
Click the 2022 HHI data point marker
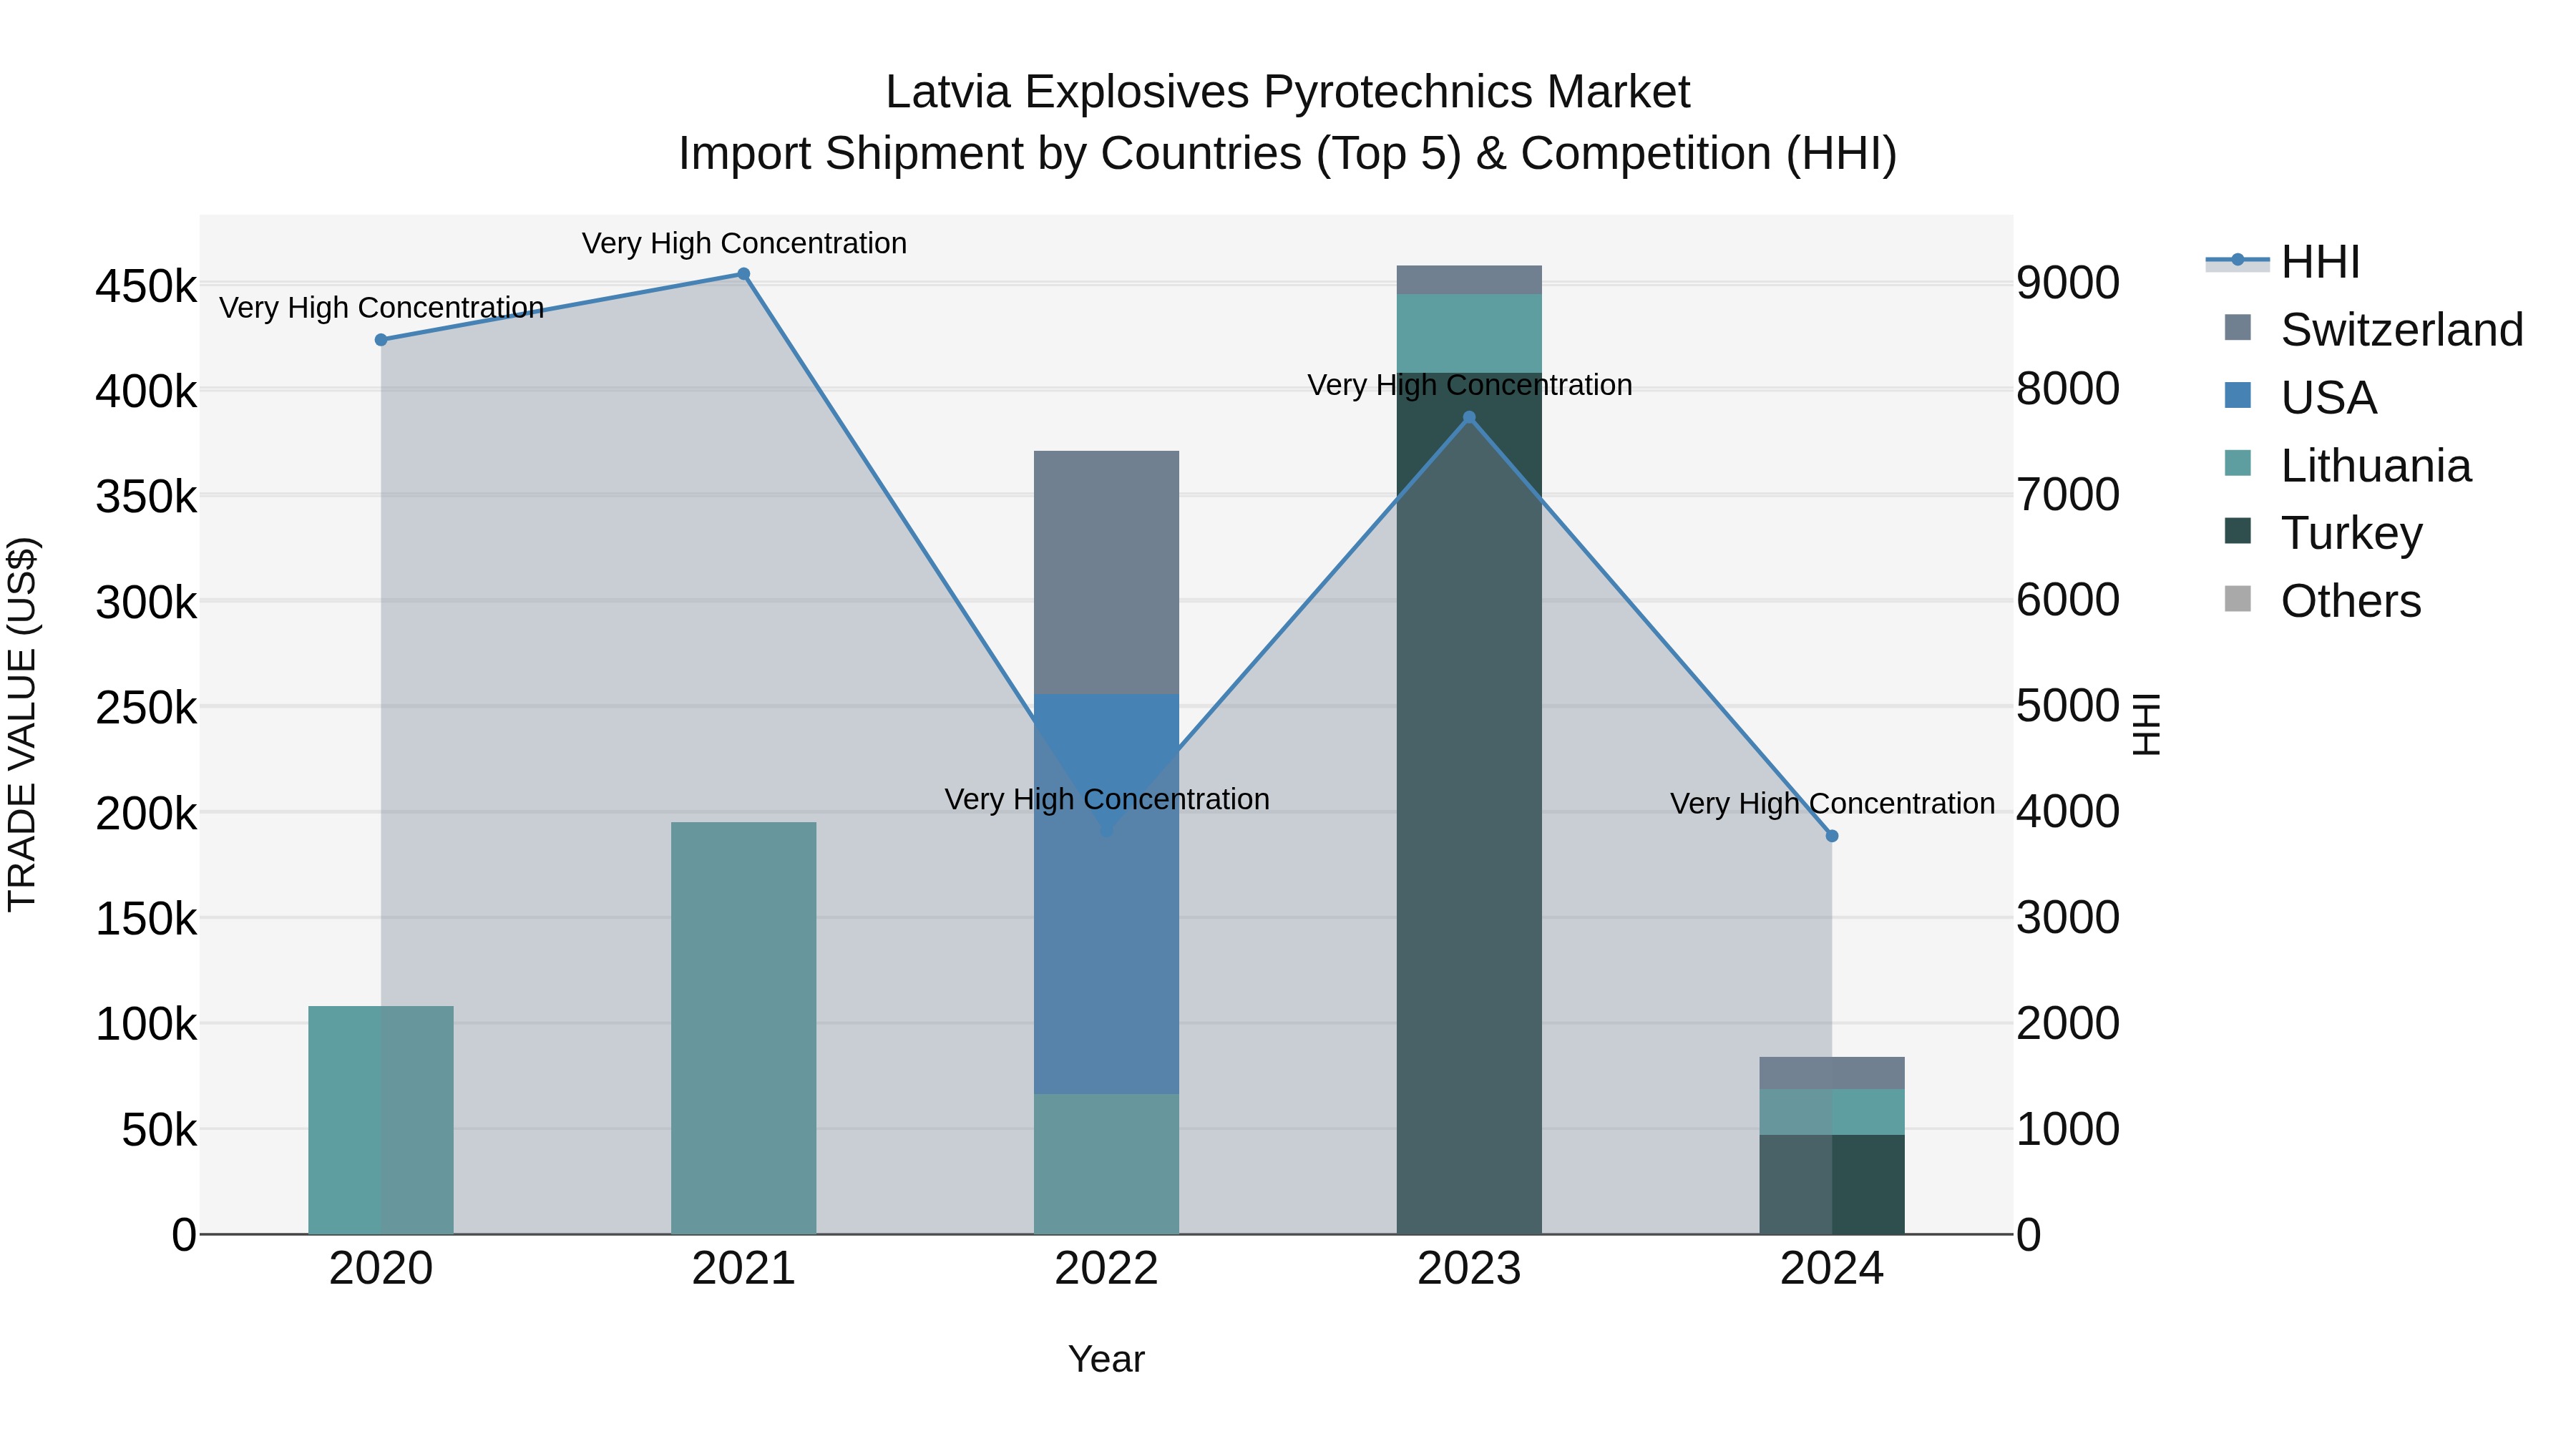[1107, 830]
